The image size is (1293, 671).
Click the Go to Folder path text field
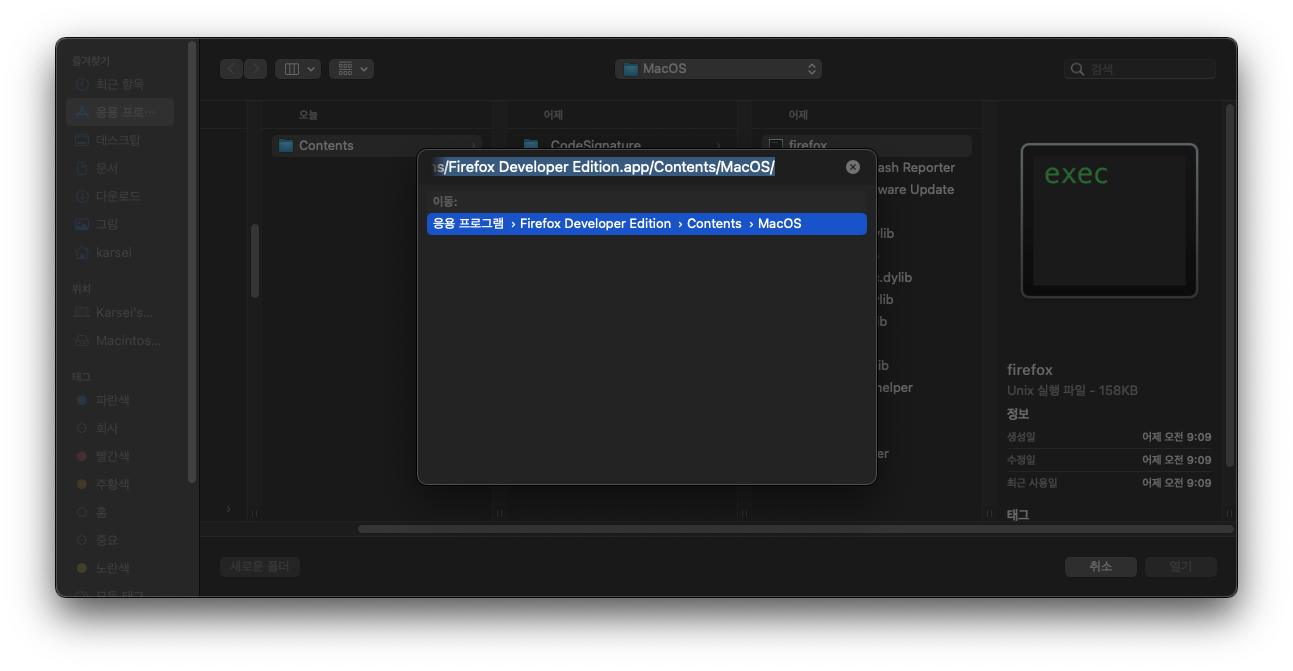636,167
